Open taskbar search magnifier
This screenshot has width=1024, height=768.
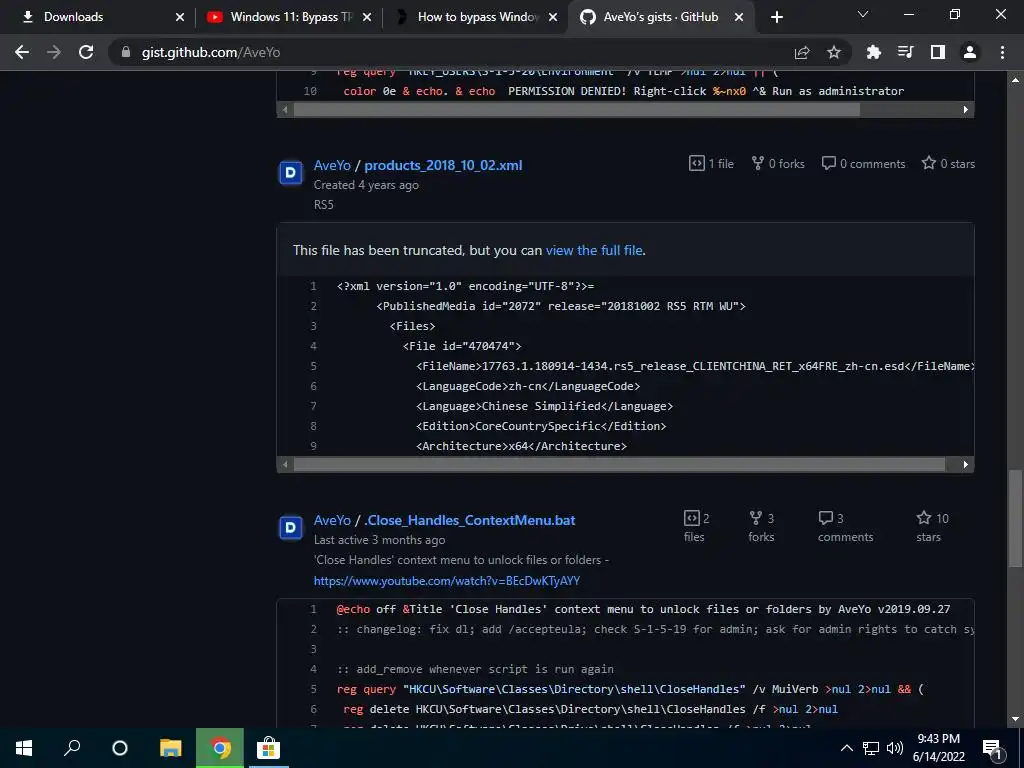point(72,748)
